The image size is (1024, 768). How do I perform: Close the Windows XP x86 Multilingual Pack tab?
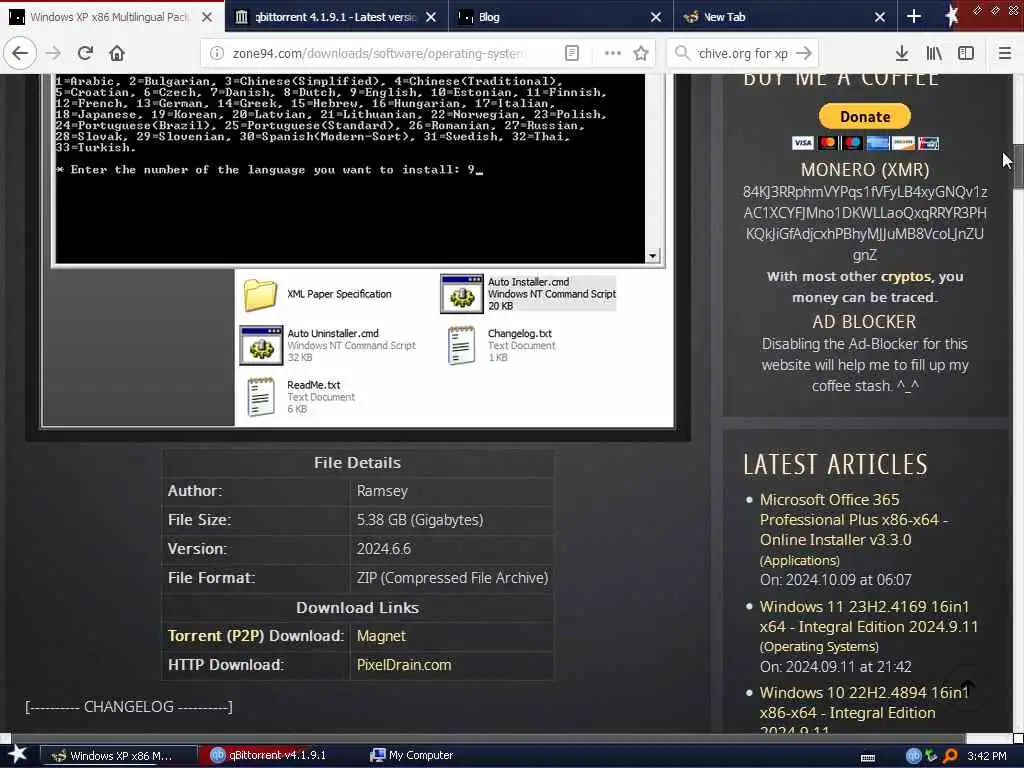coord(207,17)
